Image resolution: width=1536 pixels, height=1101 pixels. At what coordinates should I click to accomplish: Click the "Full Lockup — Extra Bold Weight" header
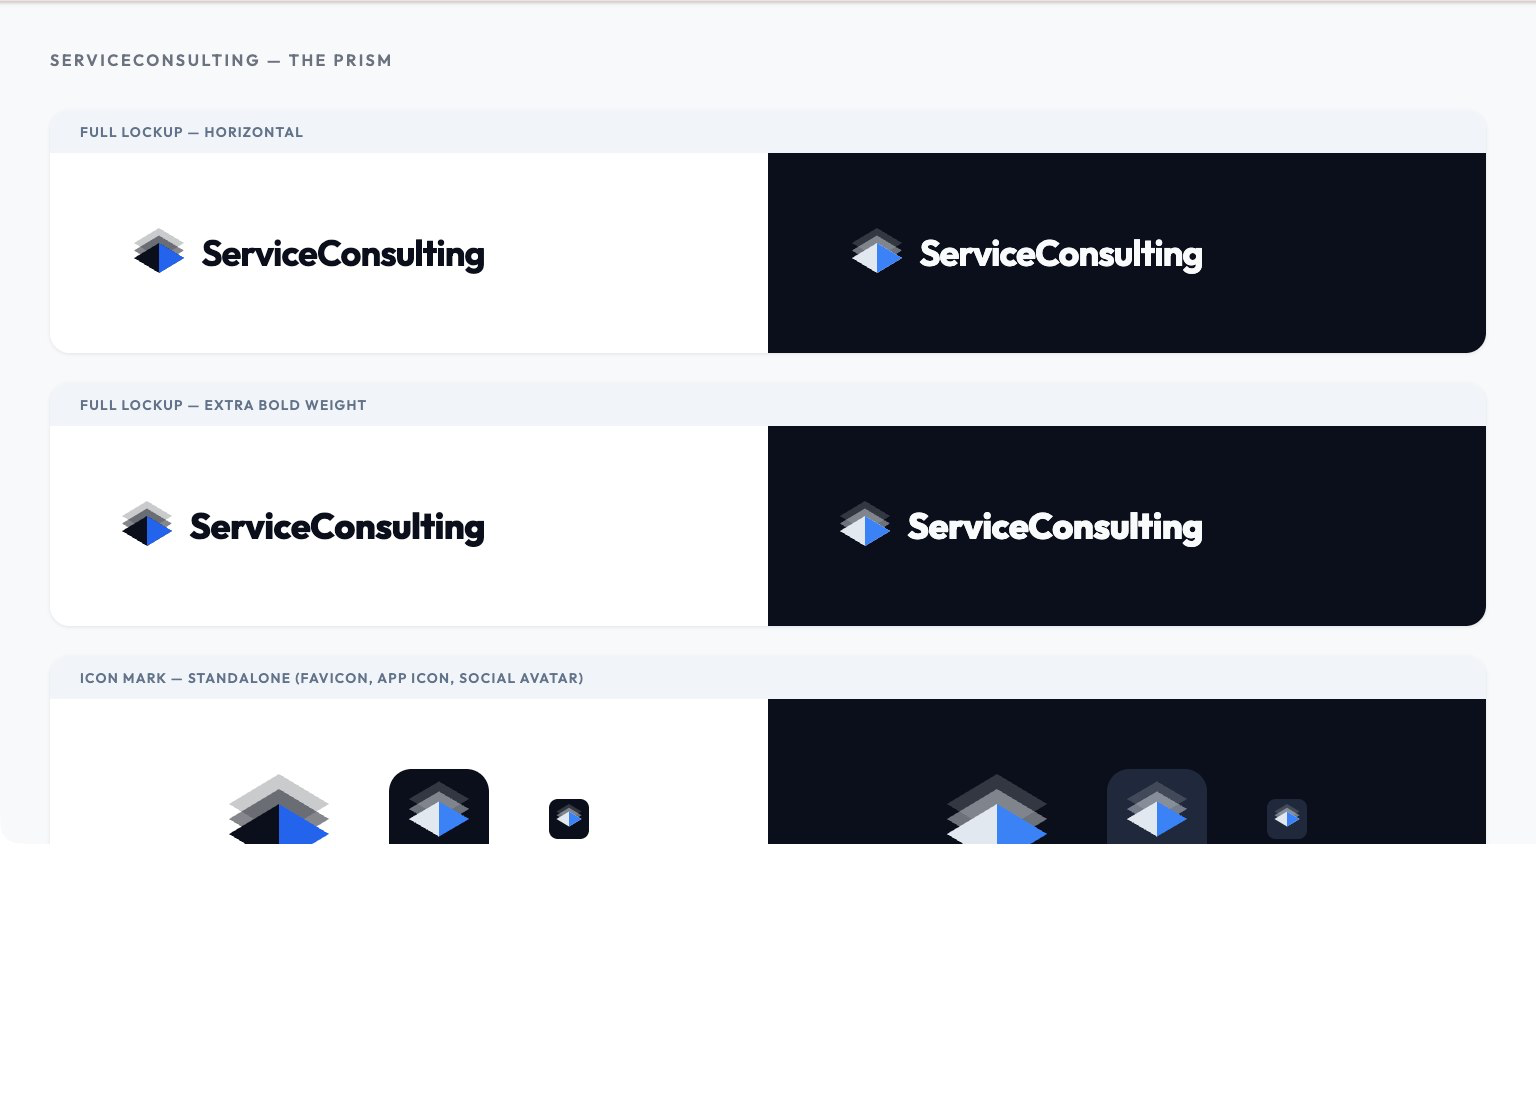coord(223,405)
